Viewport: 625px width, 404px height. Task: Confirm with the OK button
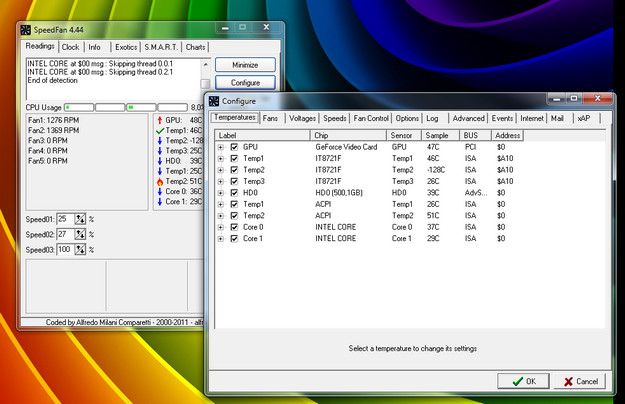[523, 381]
